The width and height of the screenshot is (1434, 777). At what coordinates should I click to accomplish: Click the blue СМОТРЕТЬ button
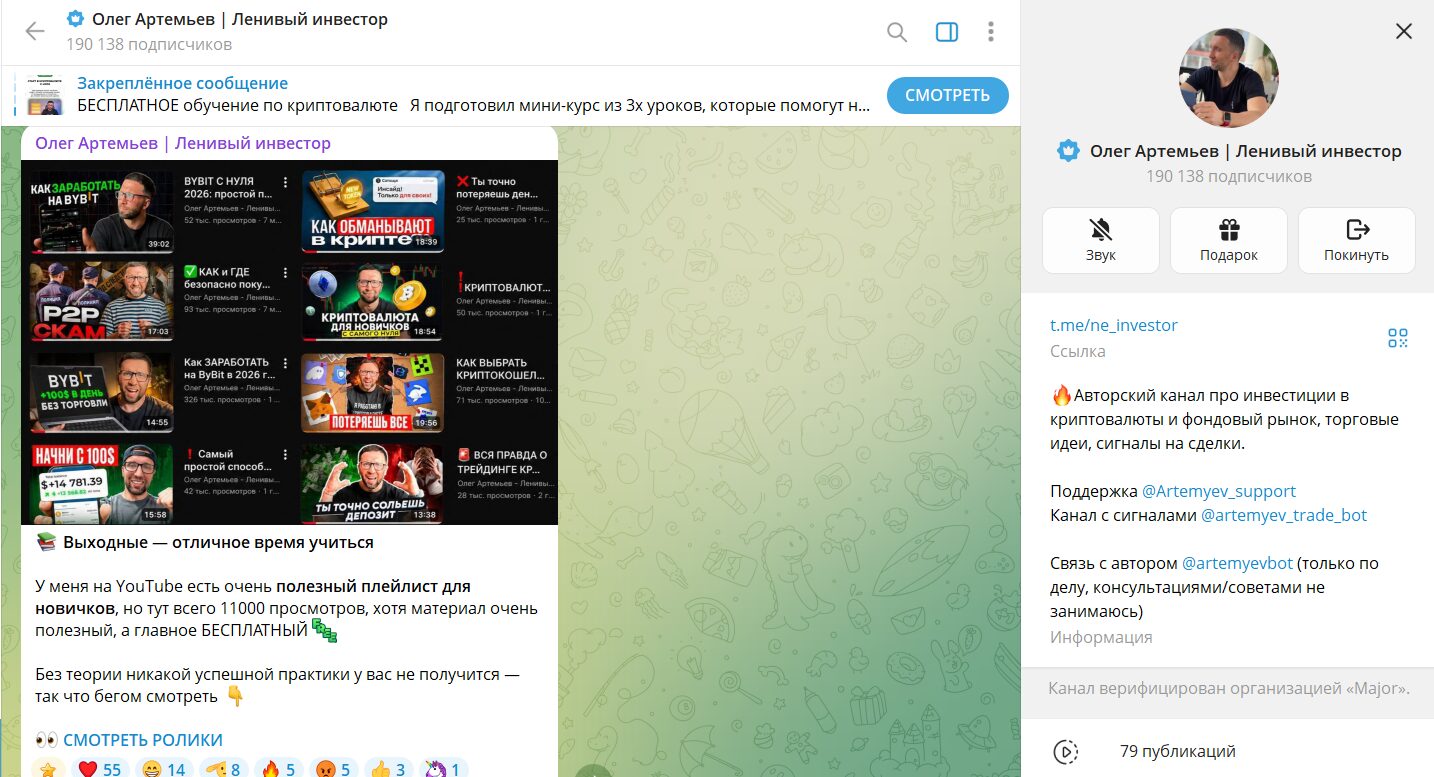[x=947, y=95]
